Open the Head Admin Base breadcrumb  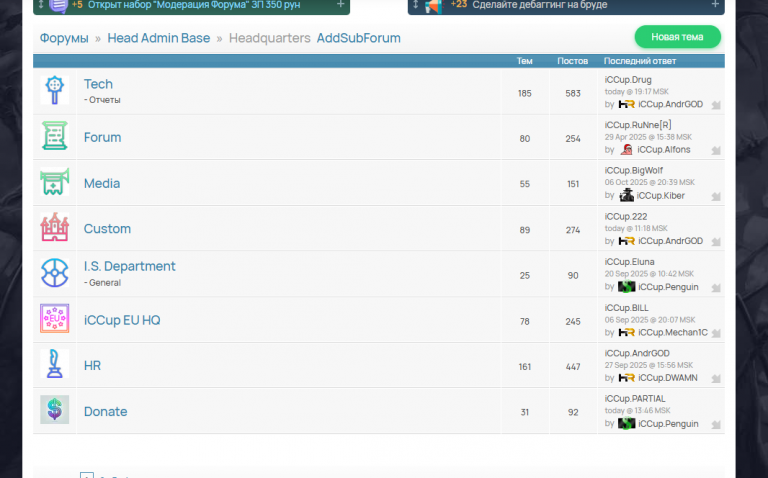click(x=159, y=38)
